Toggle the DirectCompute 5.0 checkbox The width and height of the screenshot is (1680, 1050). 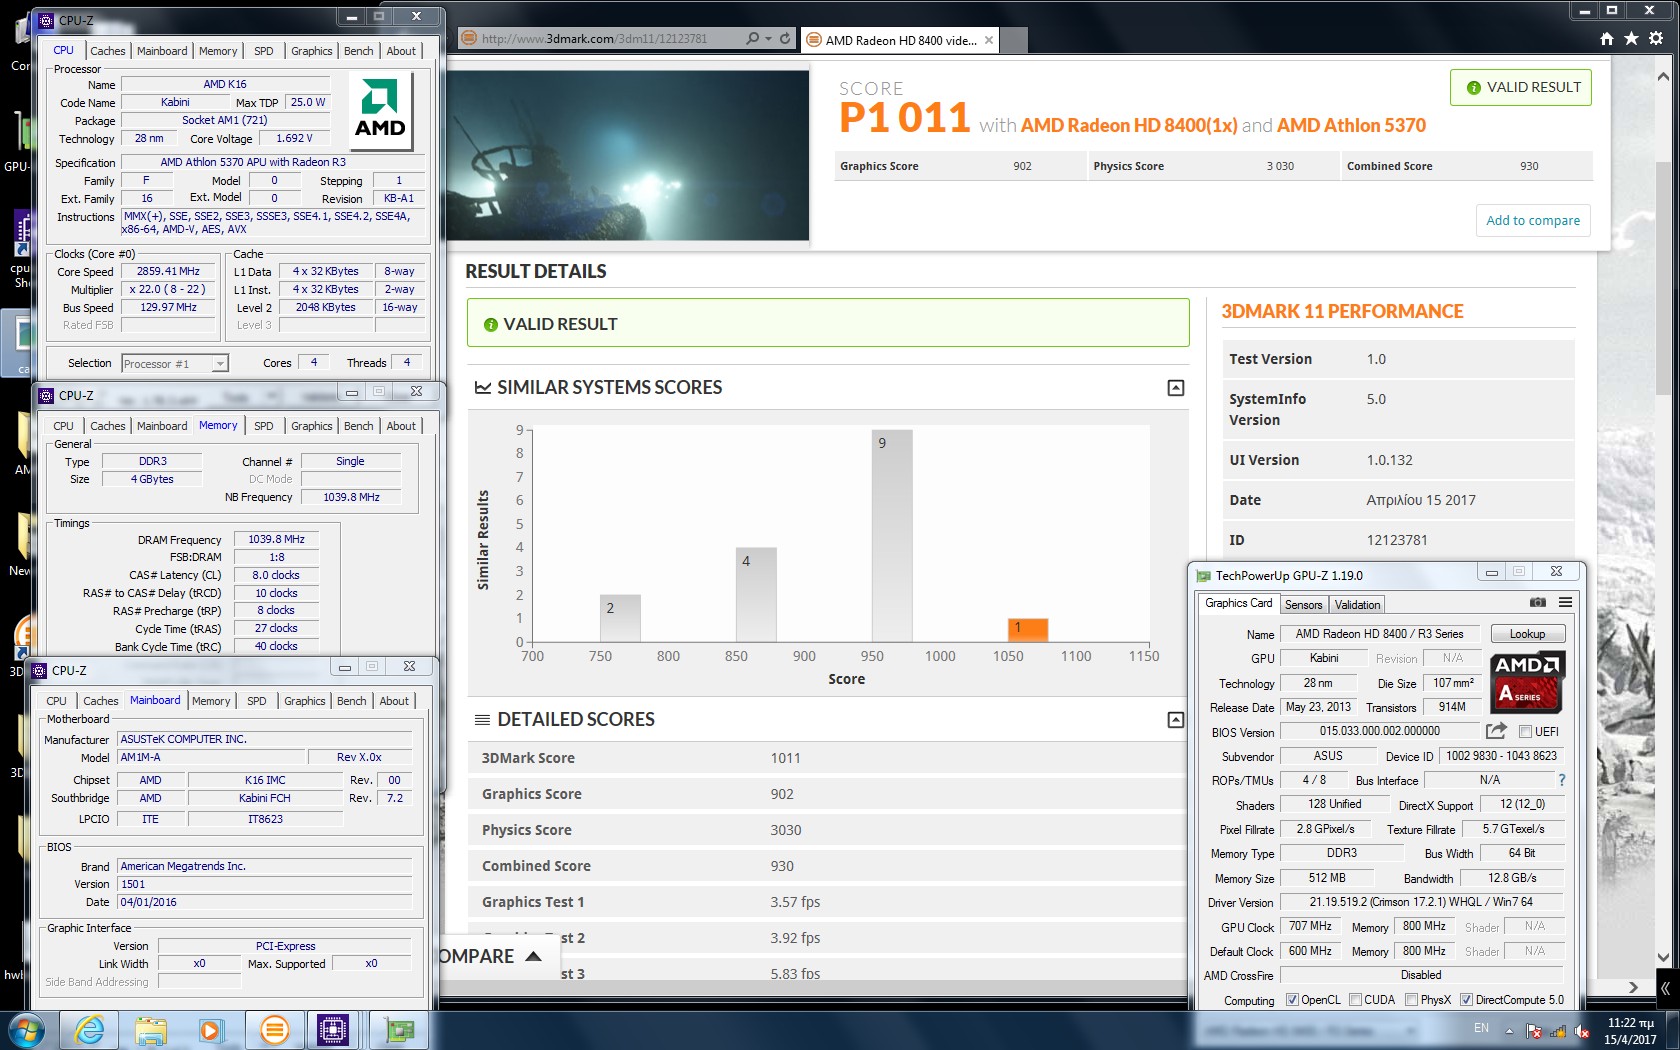click(1466, 1000)
